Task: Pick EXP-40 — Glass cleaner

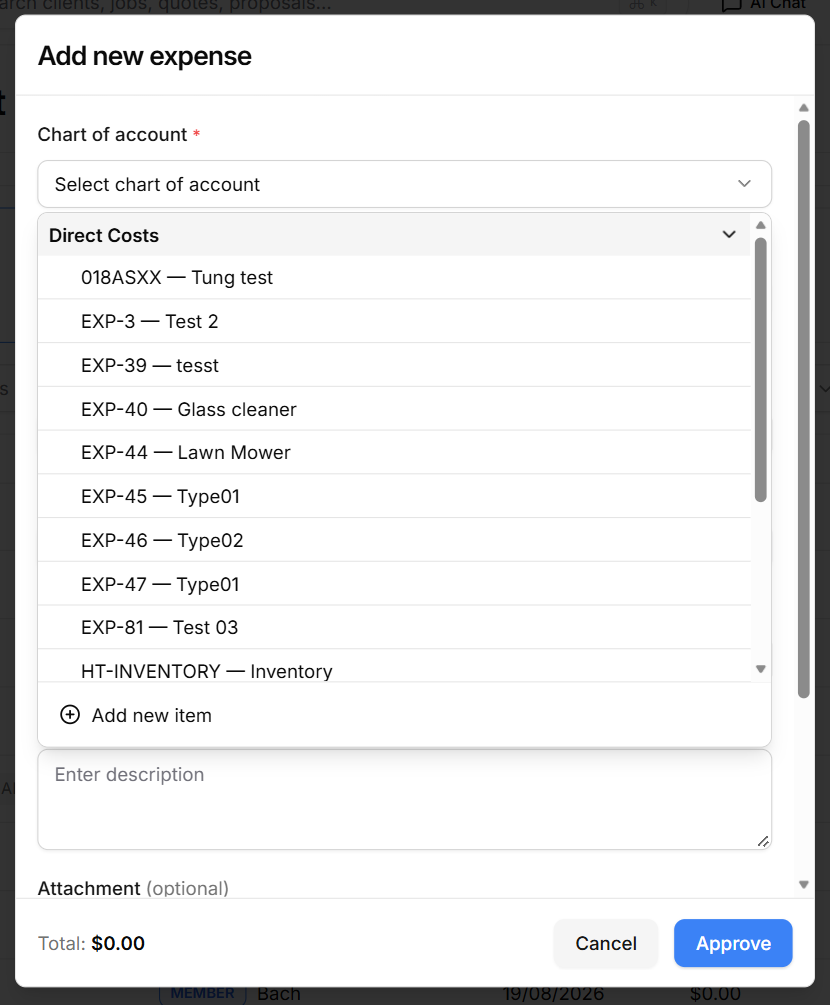Action: (394, 409)
